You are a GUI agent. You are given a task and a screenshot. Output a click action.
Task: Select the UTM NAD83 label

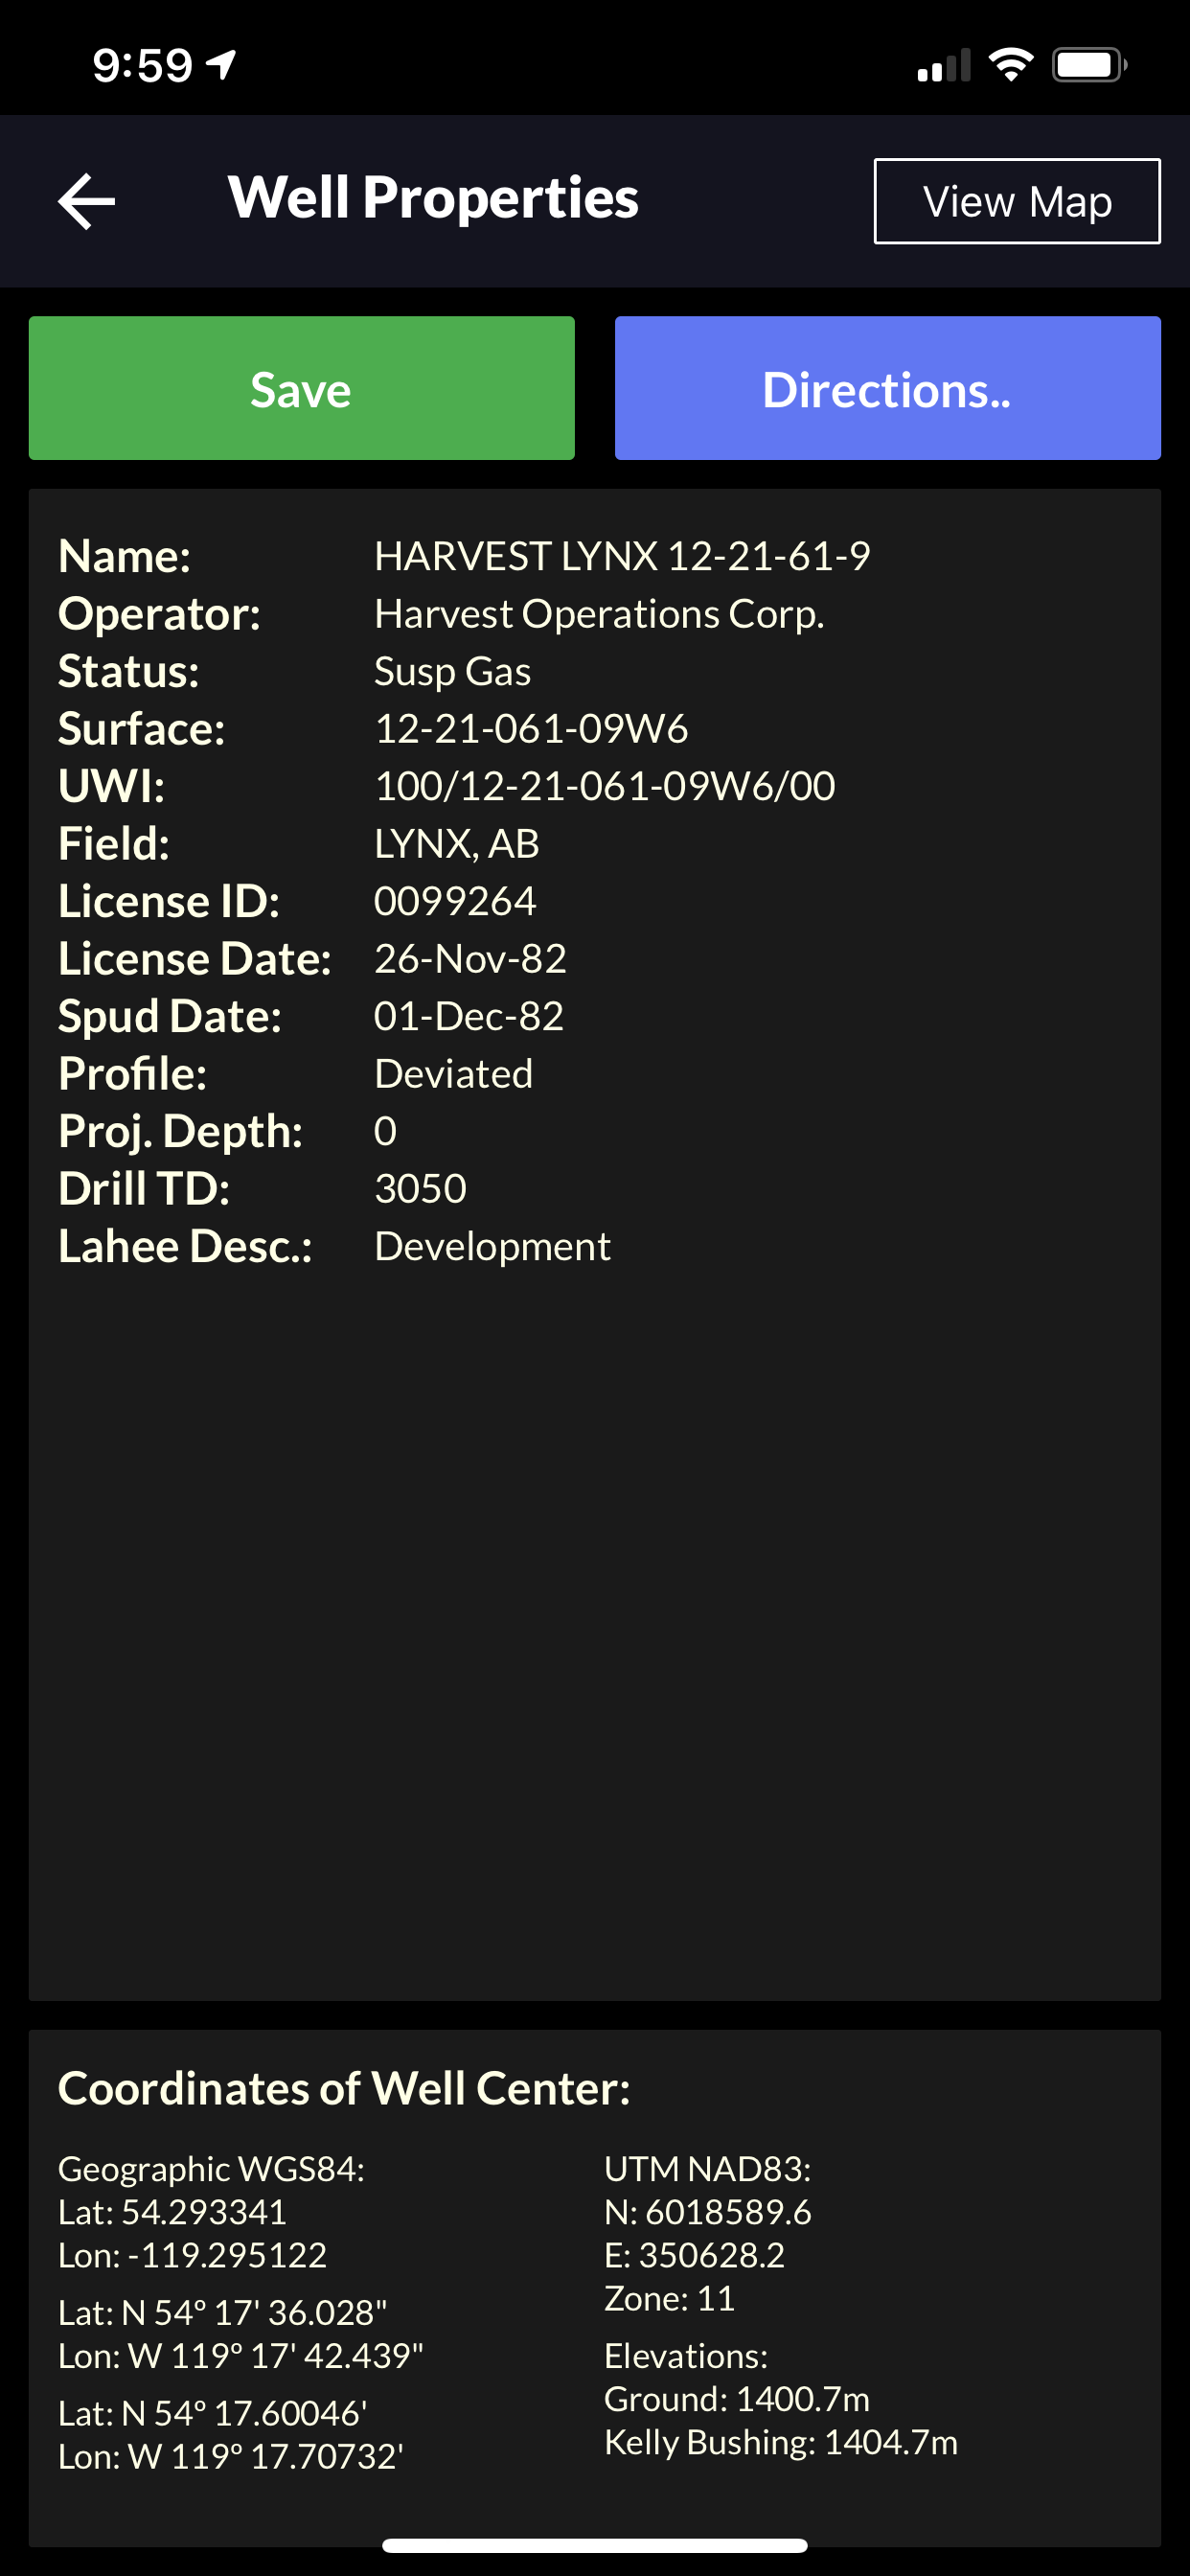707,2169
